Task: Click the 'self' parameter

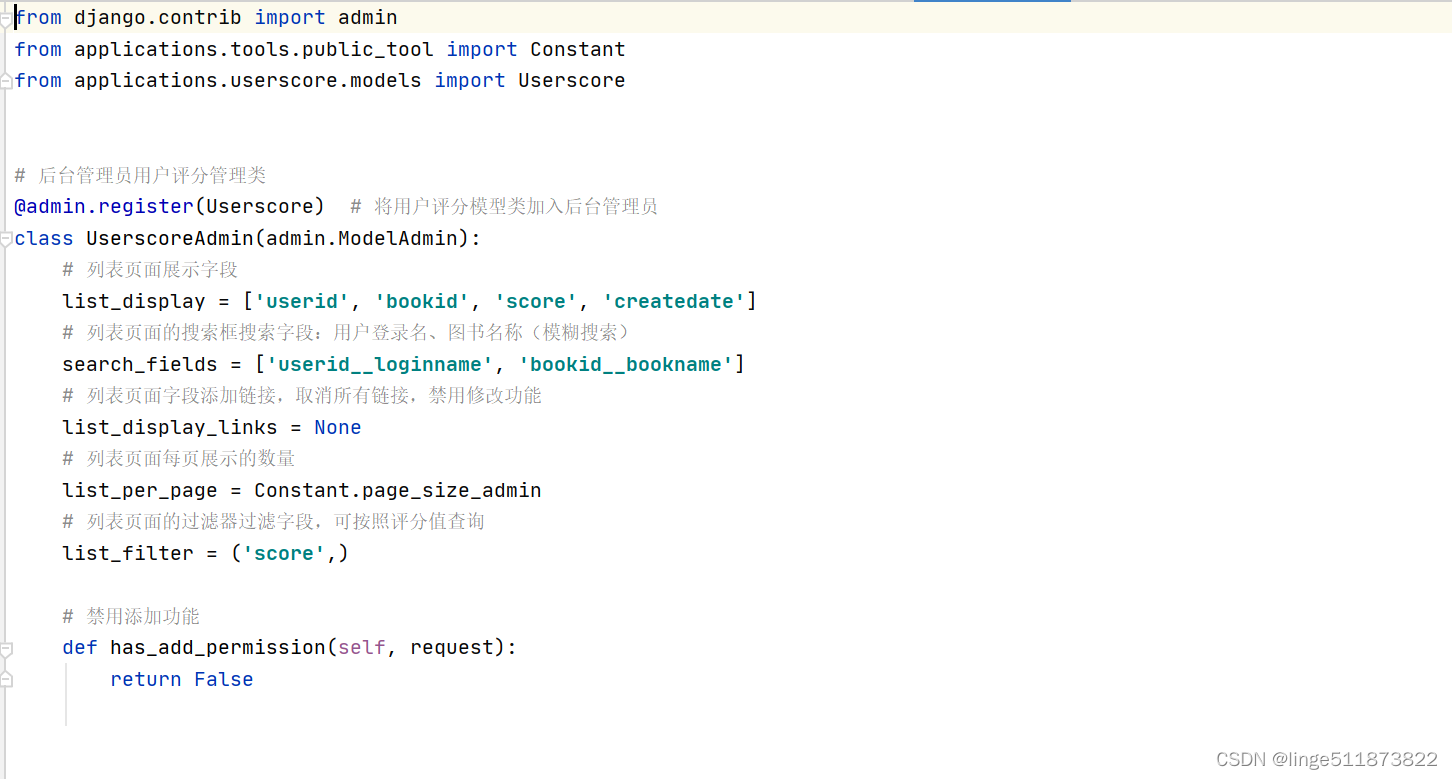Action: pos(361,647)
